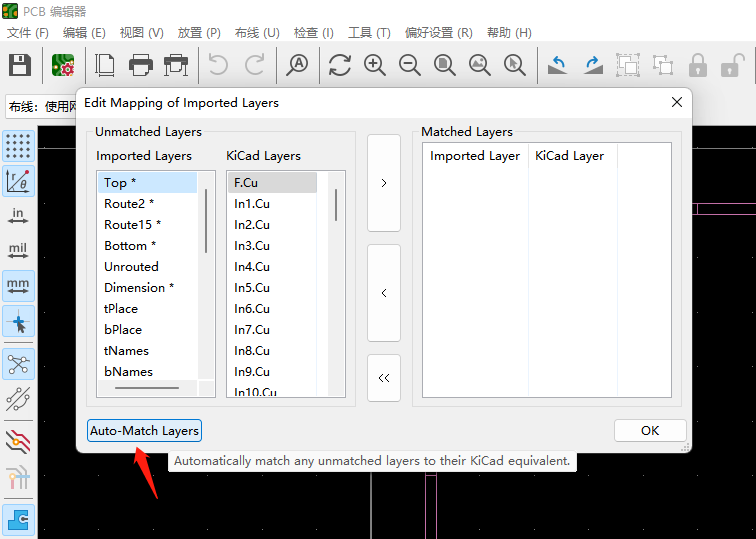Switch units to millimeters
This screenshot has height=539, width=756.
(18, 286)
